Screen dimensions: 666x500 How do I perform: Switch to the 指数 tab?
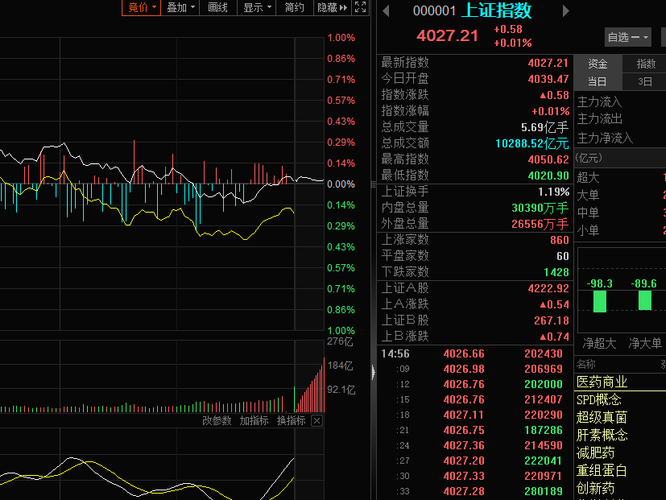[646, 64]
